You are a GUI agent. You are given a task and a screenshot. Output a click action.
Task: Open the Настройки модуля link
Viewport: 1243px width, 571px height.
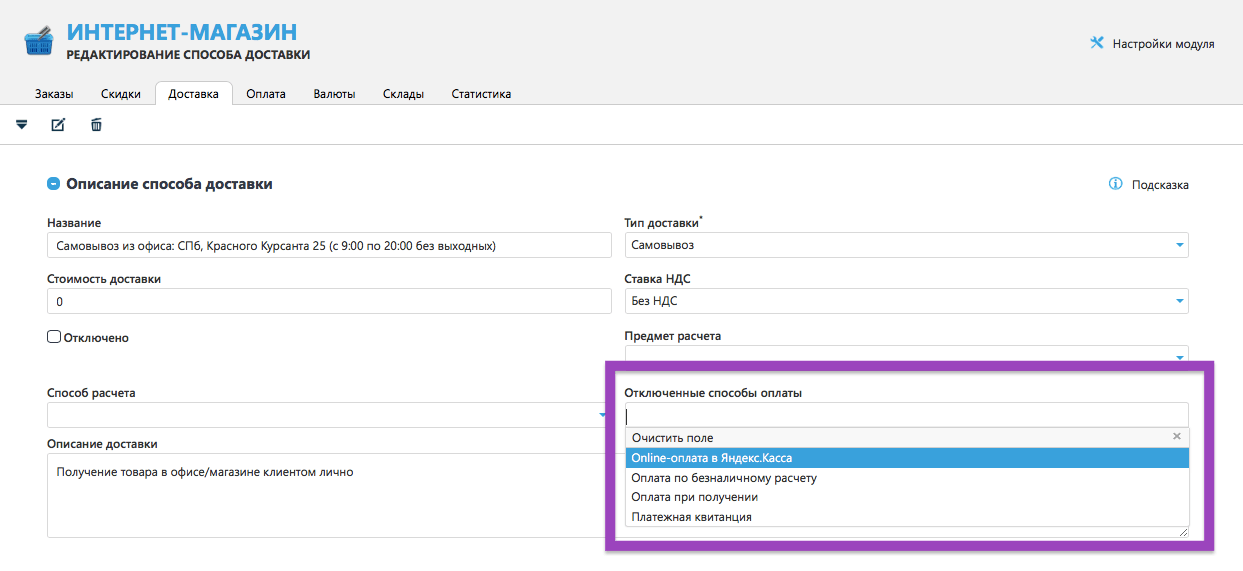[1163, 44]
